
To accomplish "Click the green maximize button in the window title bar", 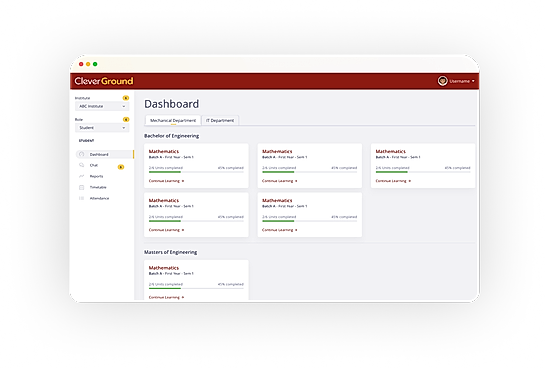I will [95, 64].
